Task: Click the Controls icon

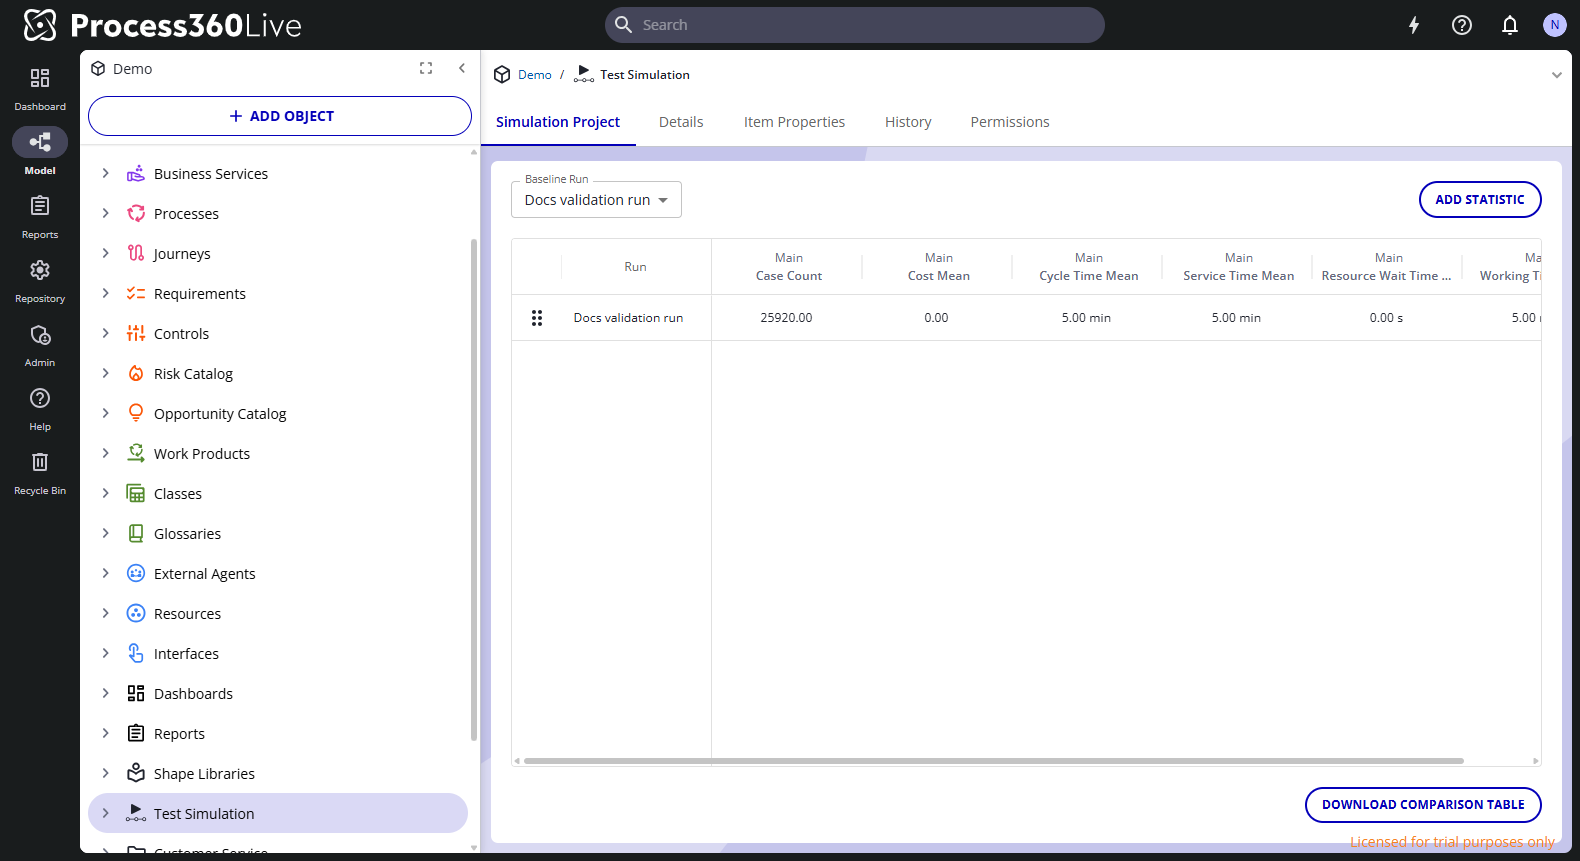Action: click(x=136, y=334)
